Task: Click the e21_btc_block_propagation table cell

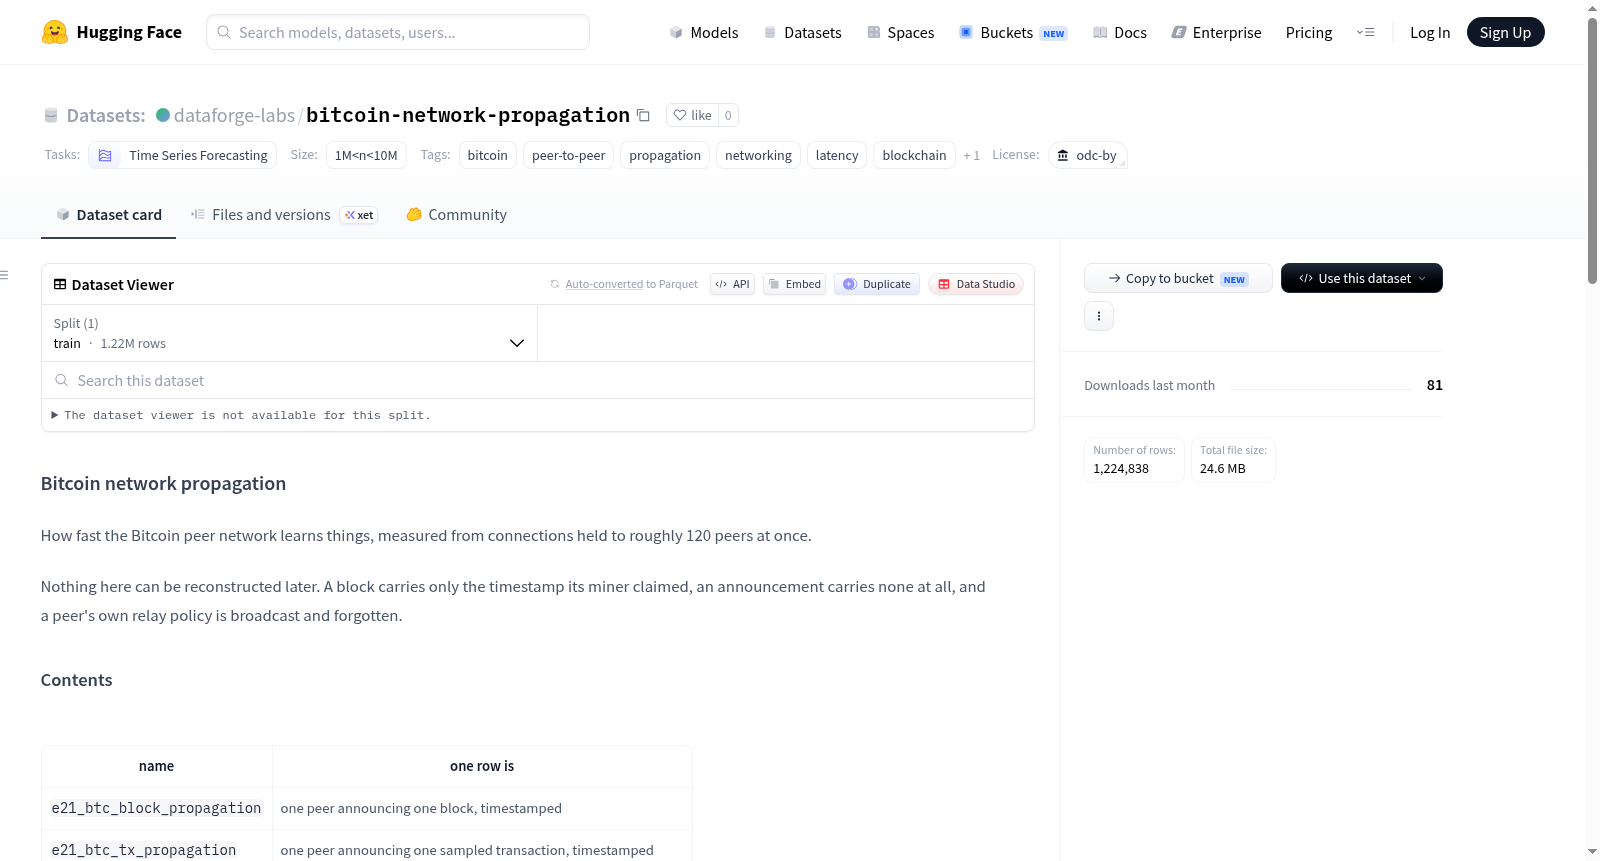Action: (x=156, y=808)
